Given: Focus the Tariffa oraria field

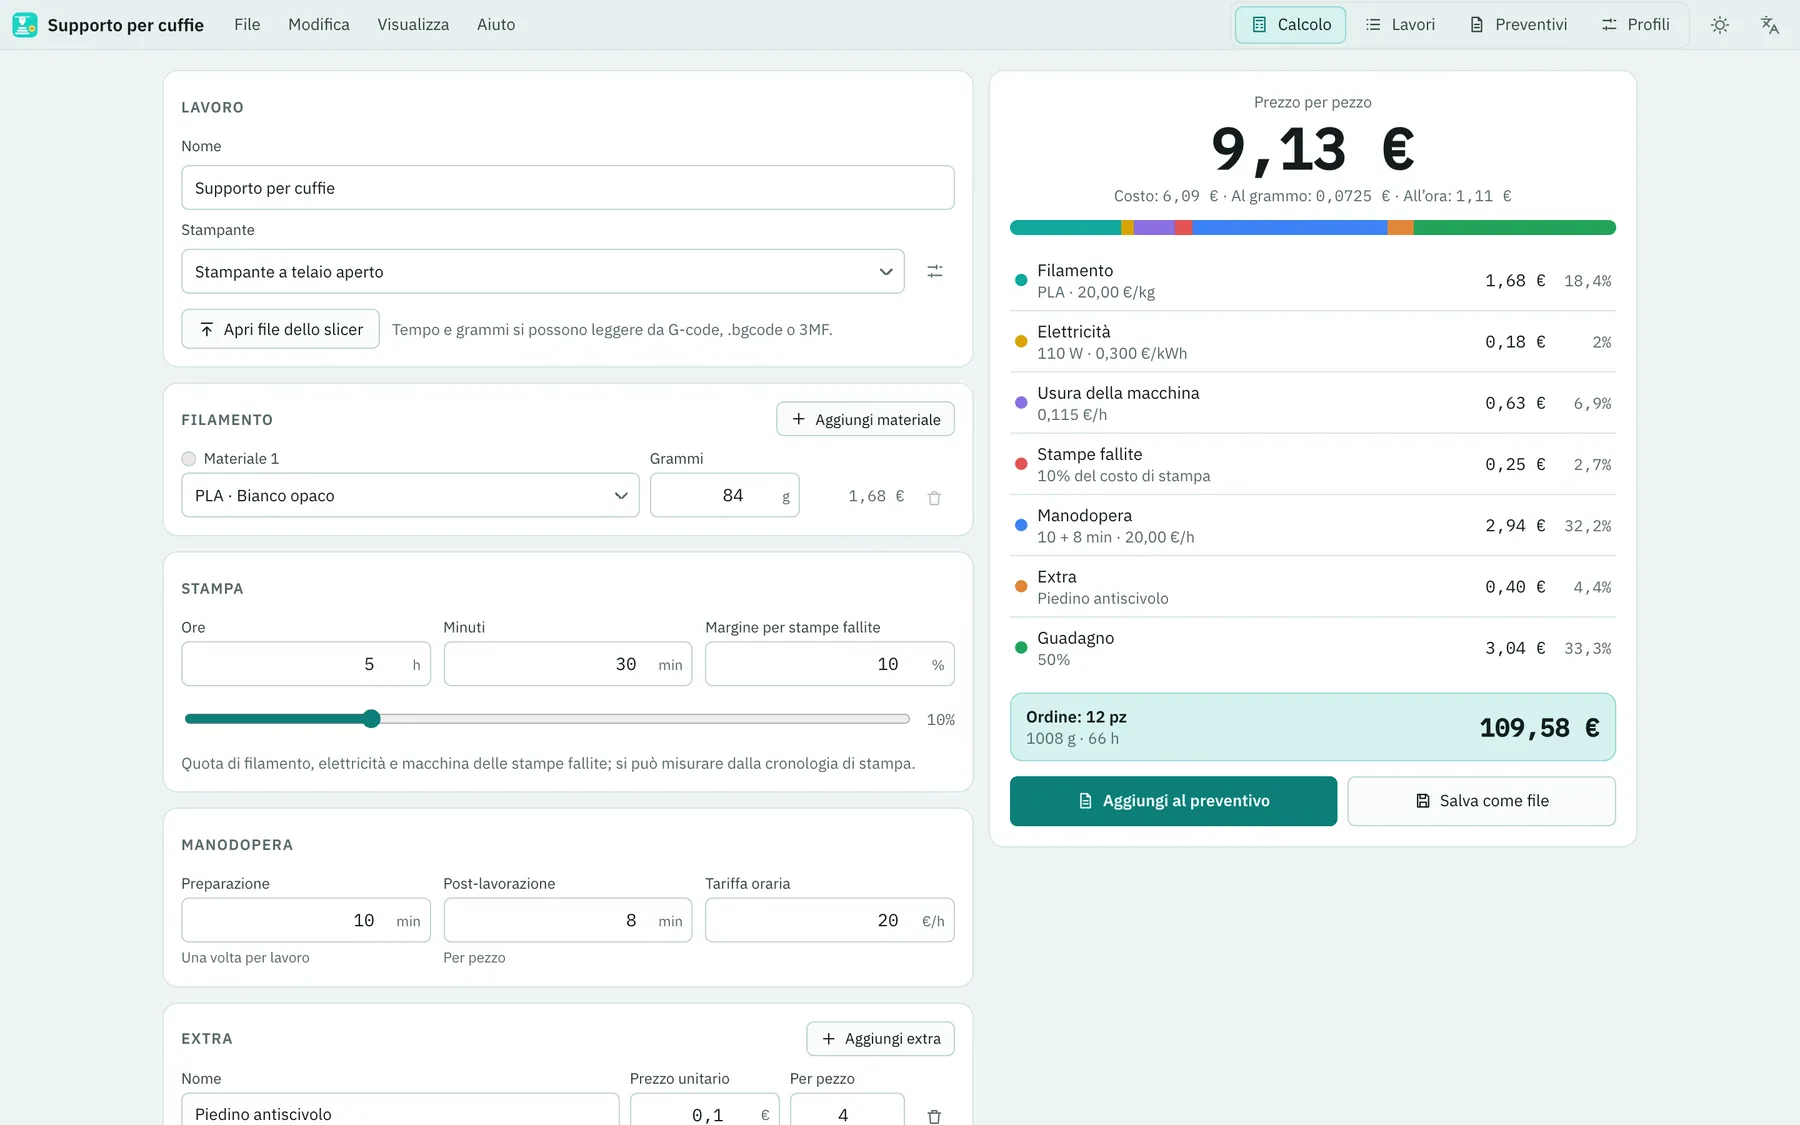Looking at the screenshot, I should click(x=830, y=920).
